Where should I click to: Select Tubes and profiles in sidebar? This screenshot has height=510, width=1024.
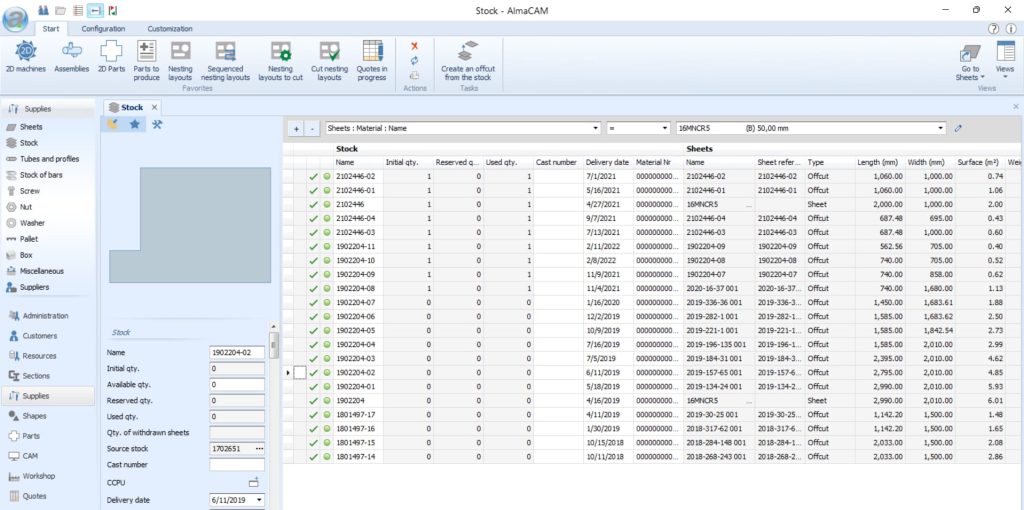[x=49, y=159]
